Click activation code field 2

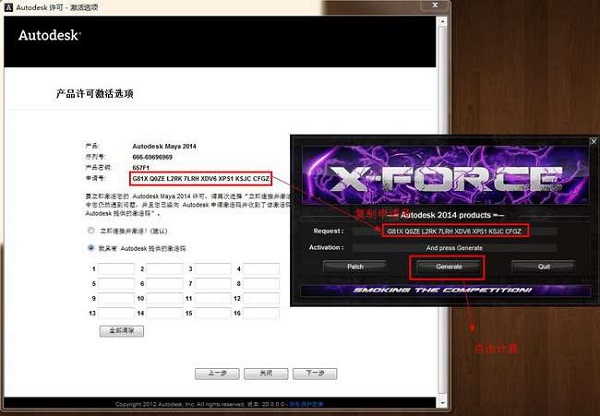point(165,269)
